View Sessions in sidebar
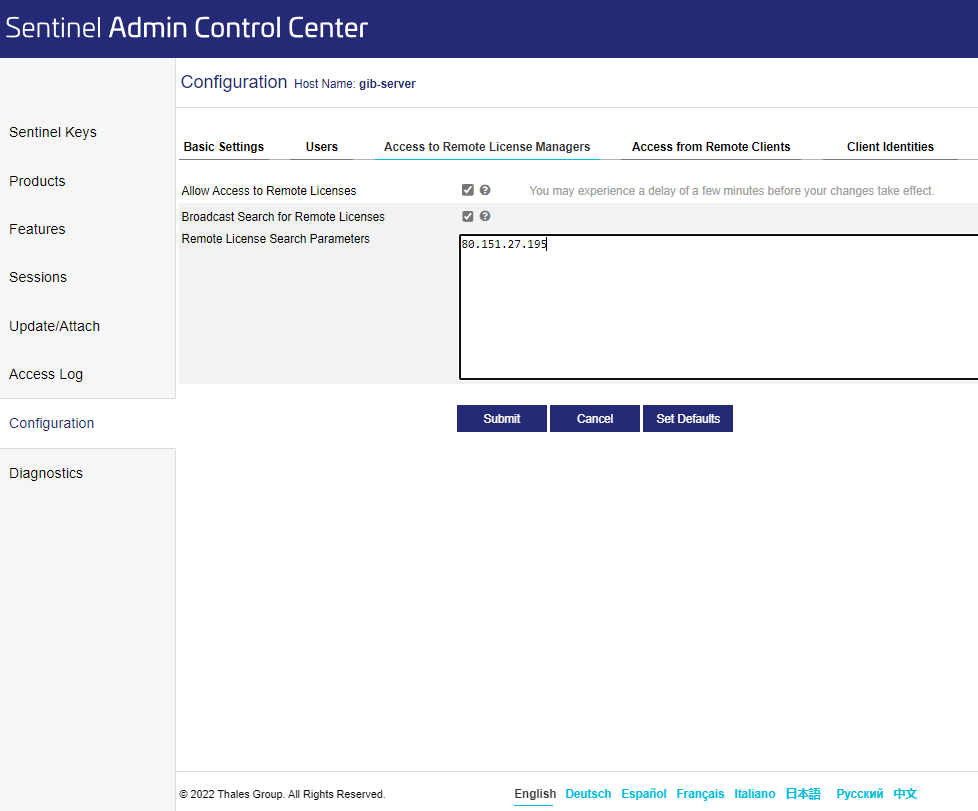The image size is (978, 811). [38, 277]
